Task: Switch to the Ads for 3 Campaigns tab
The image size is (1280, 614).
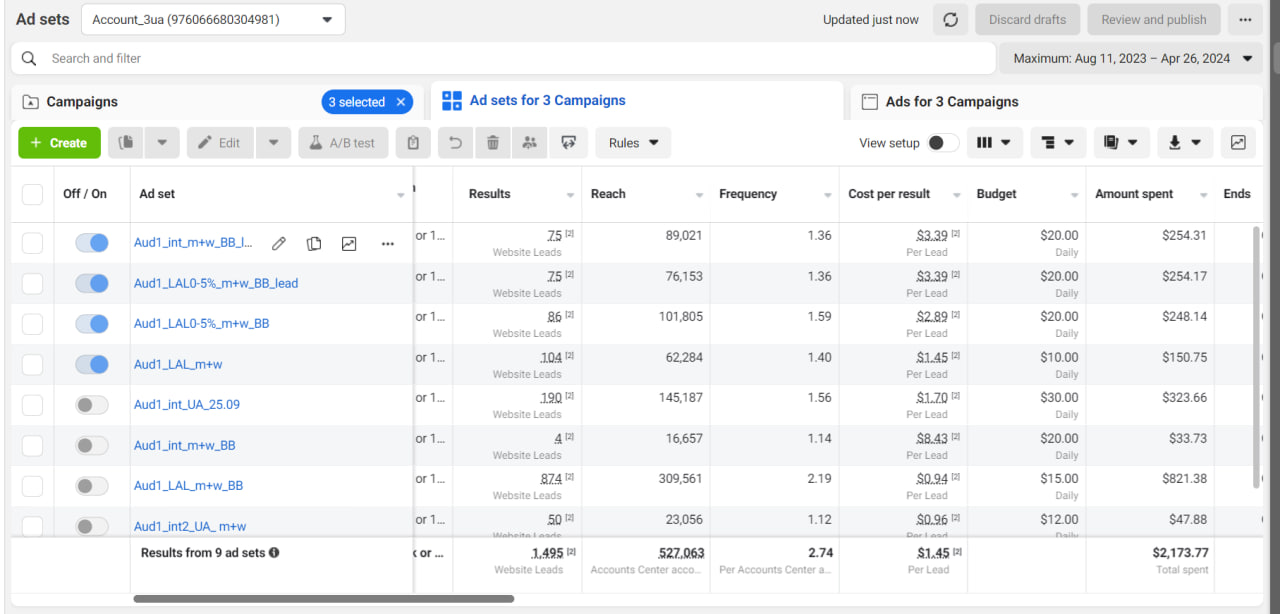Action: tap(1056, 102)
